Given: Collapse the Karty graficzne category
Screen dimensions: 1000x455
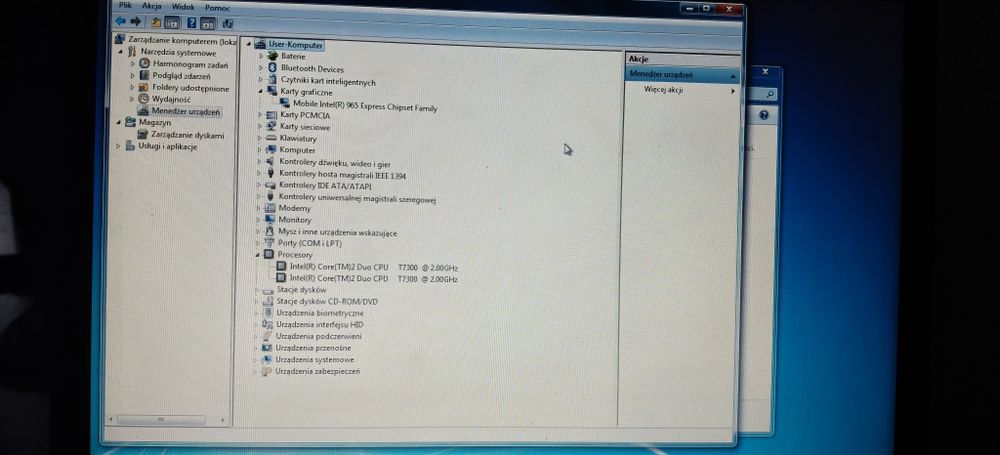Looking at the screenshot, I should tap(260, 91).
